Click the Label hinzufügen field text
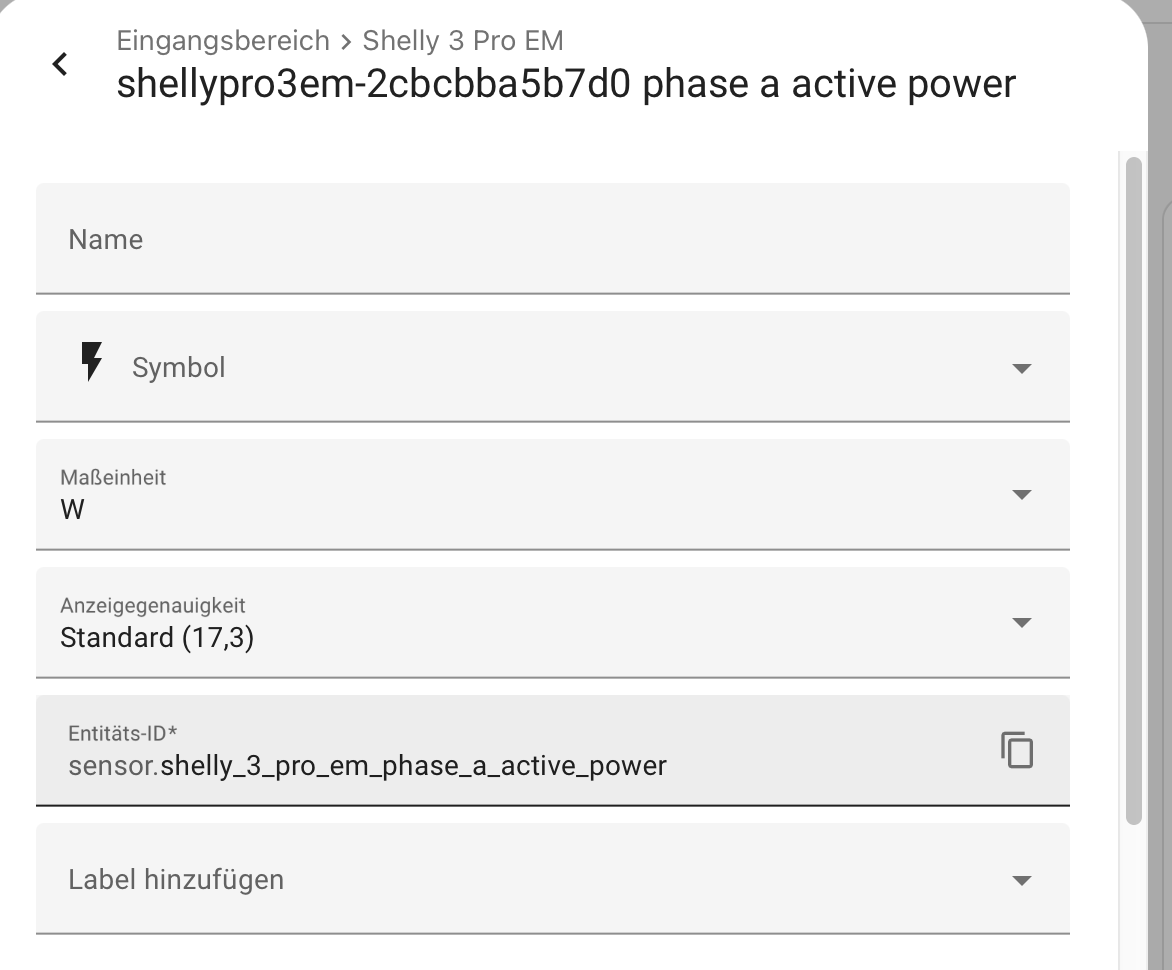This screenshot has height=970, width=1172. (x=176, y=880)
